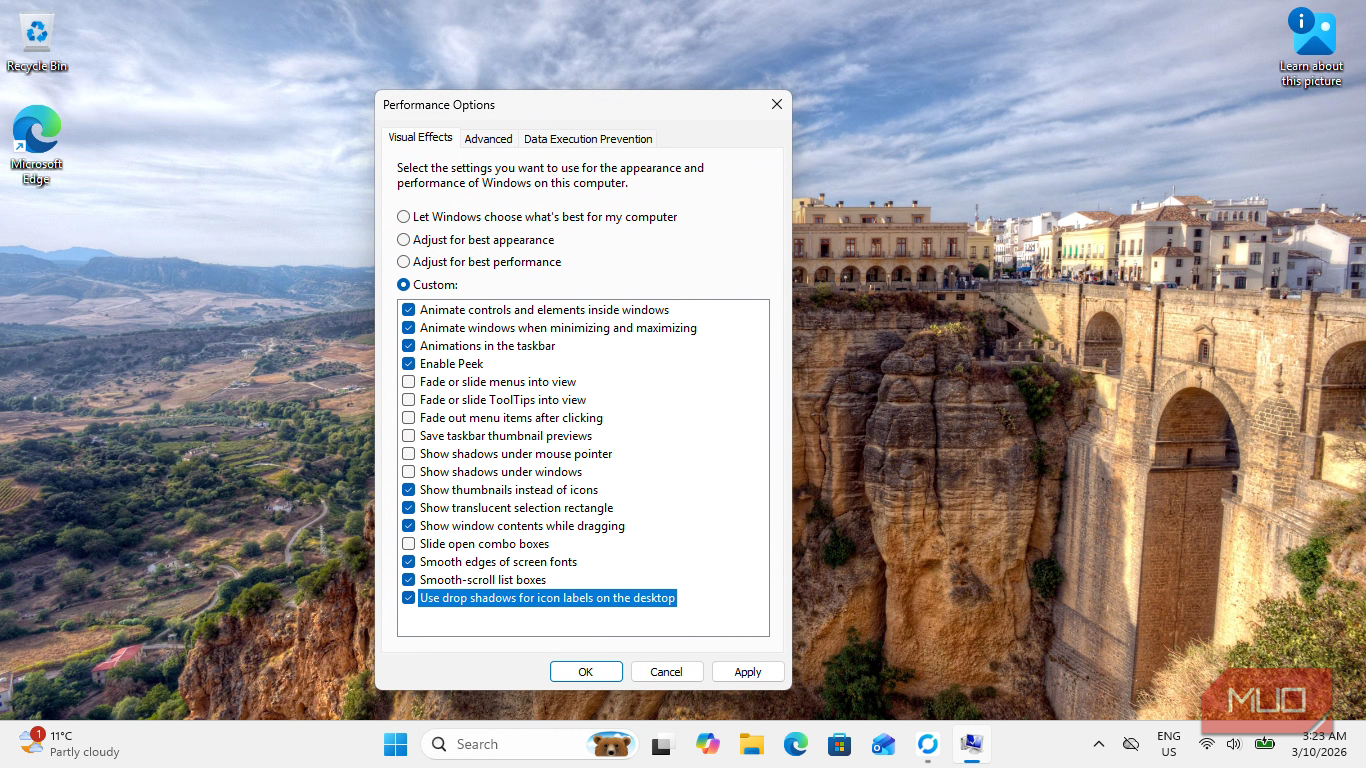Click the volume speaker tray icon
1366x768 pixels.
(x=1233, y=744)
